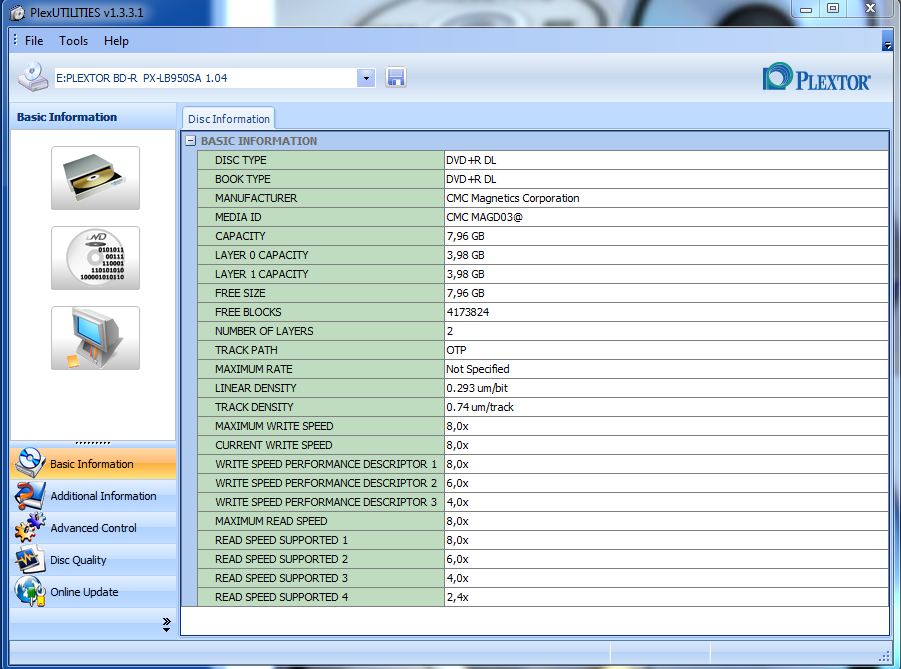Click WRITE SPEED PERFORMANCE DESCRIPTOR 2 label
This screenshot has height=669, width=901.
click(326, 483)
